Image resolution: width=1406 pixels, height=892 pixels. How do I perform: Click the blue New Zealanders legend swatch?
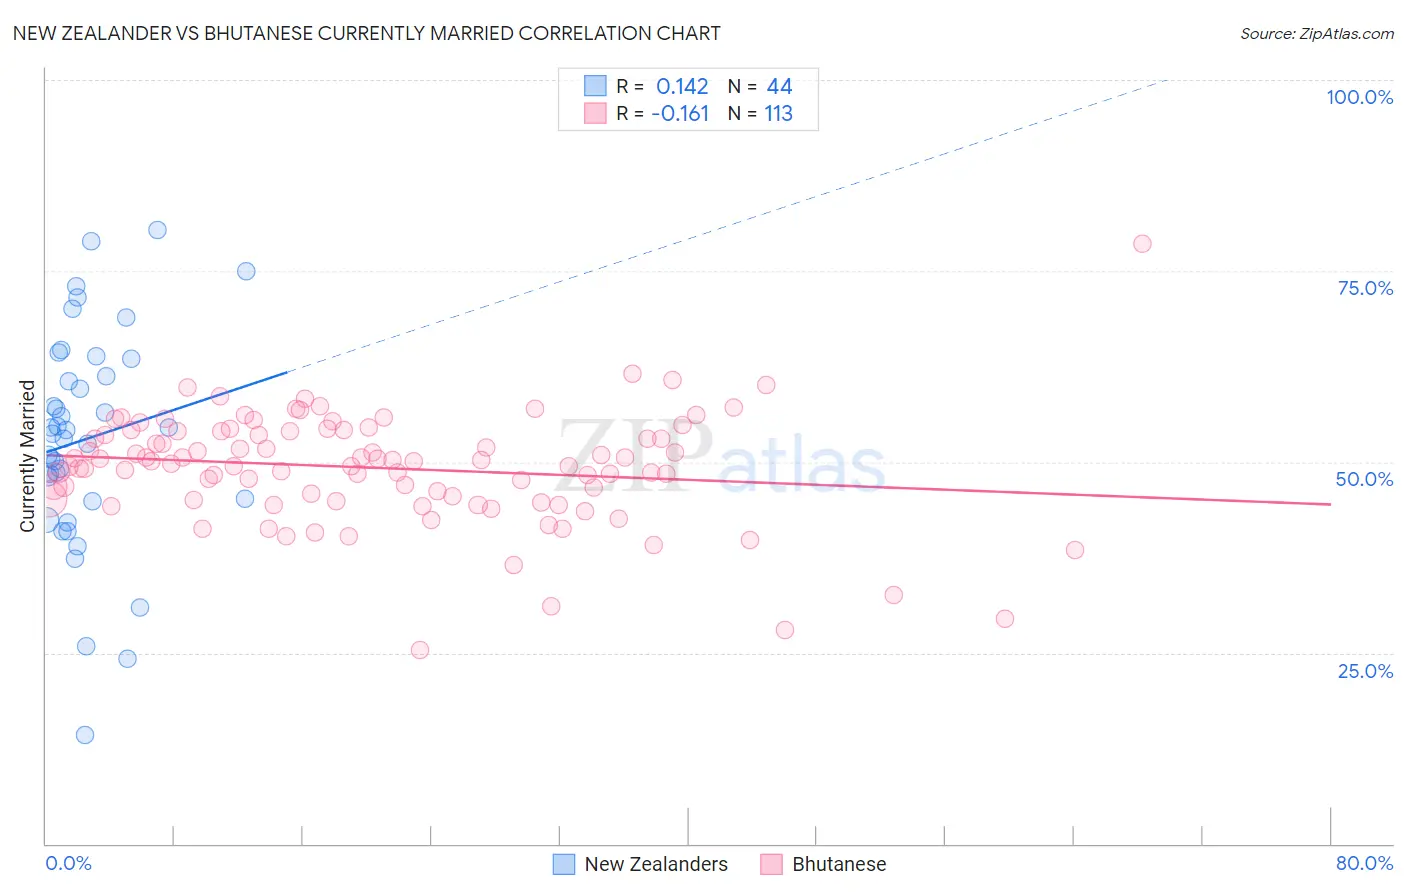point(564,864)
